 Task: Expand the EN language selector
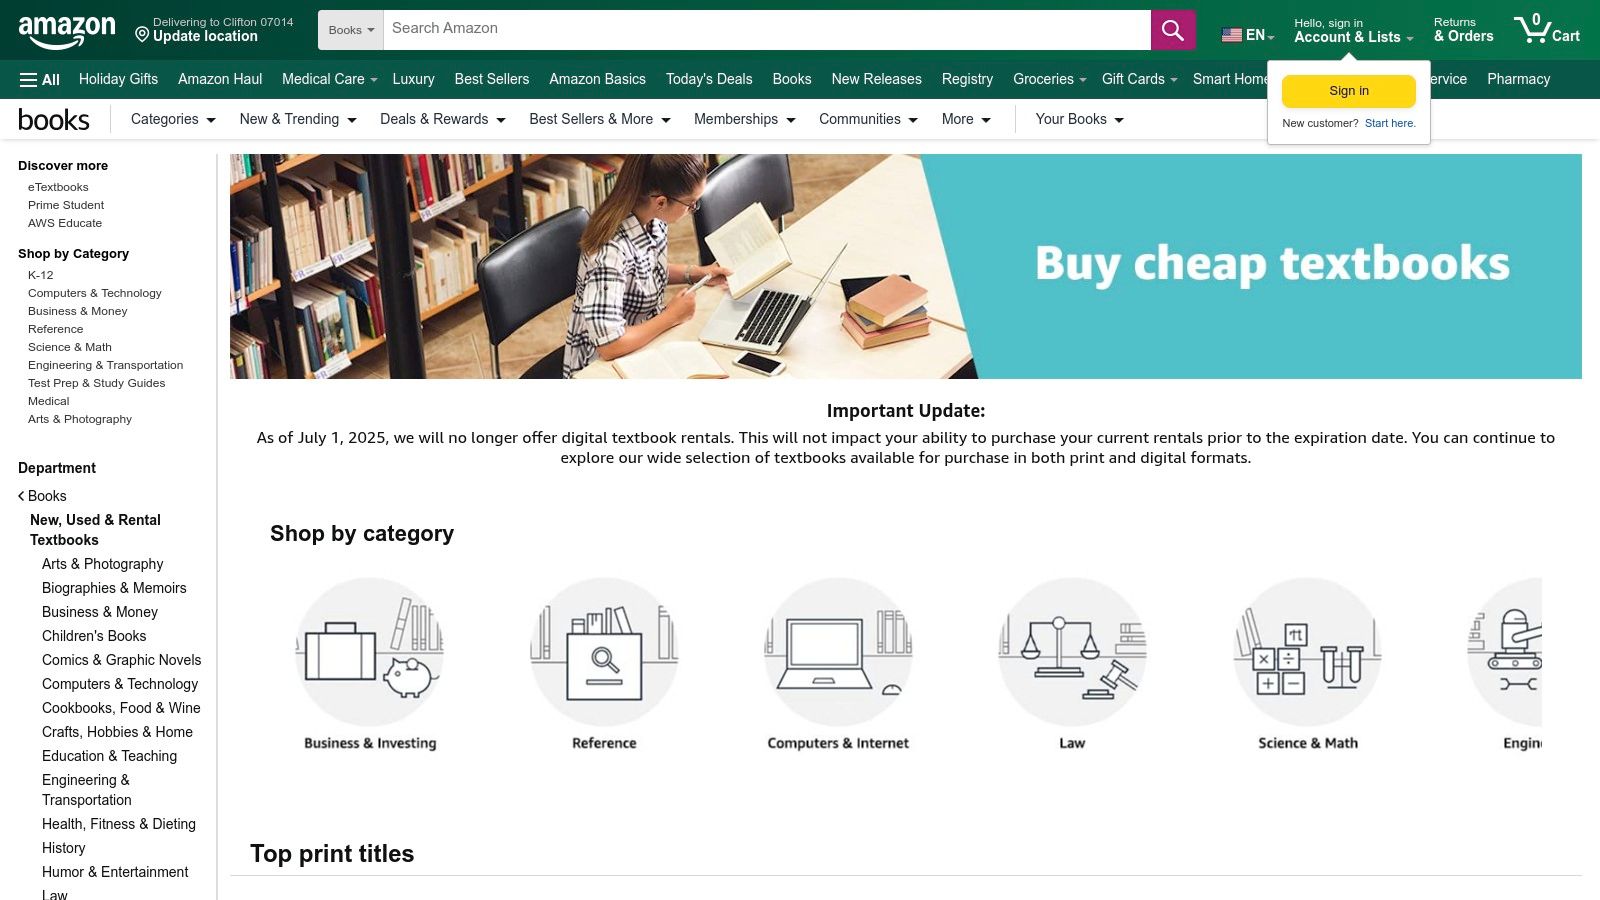[x=1248, y=35]
